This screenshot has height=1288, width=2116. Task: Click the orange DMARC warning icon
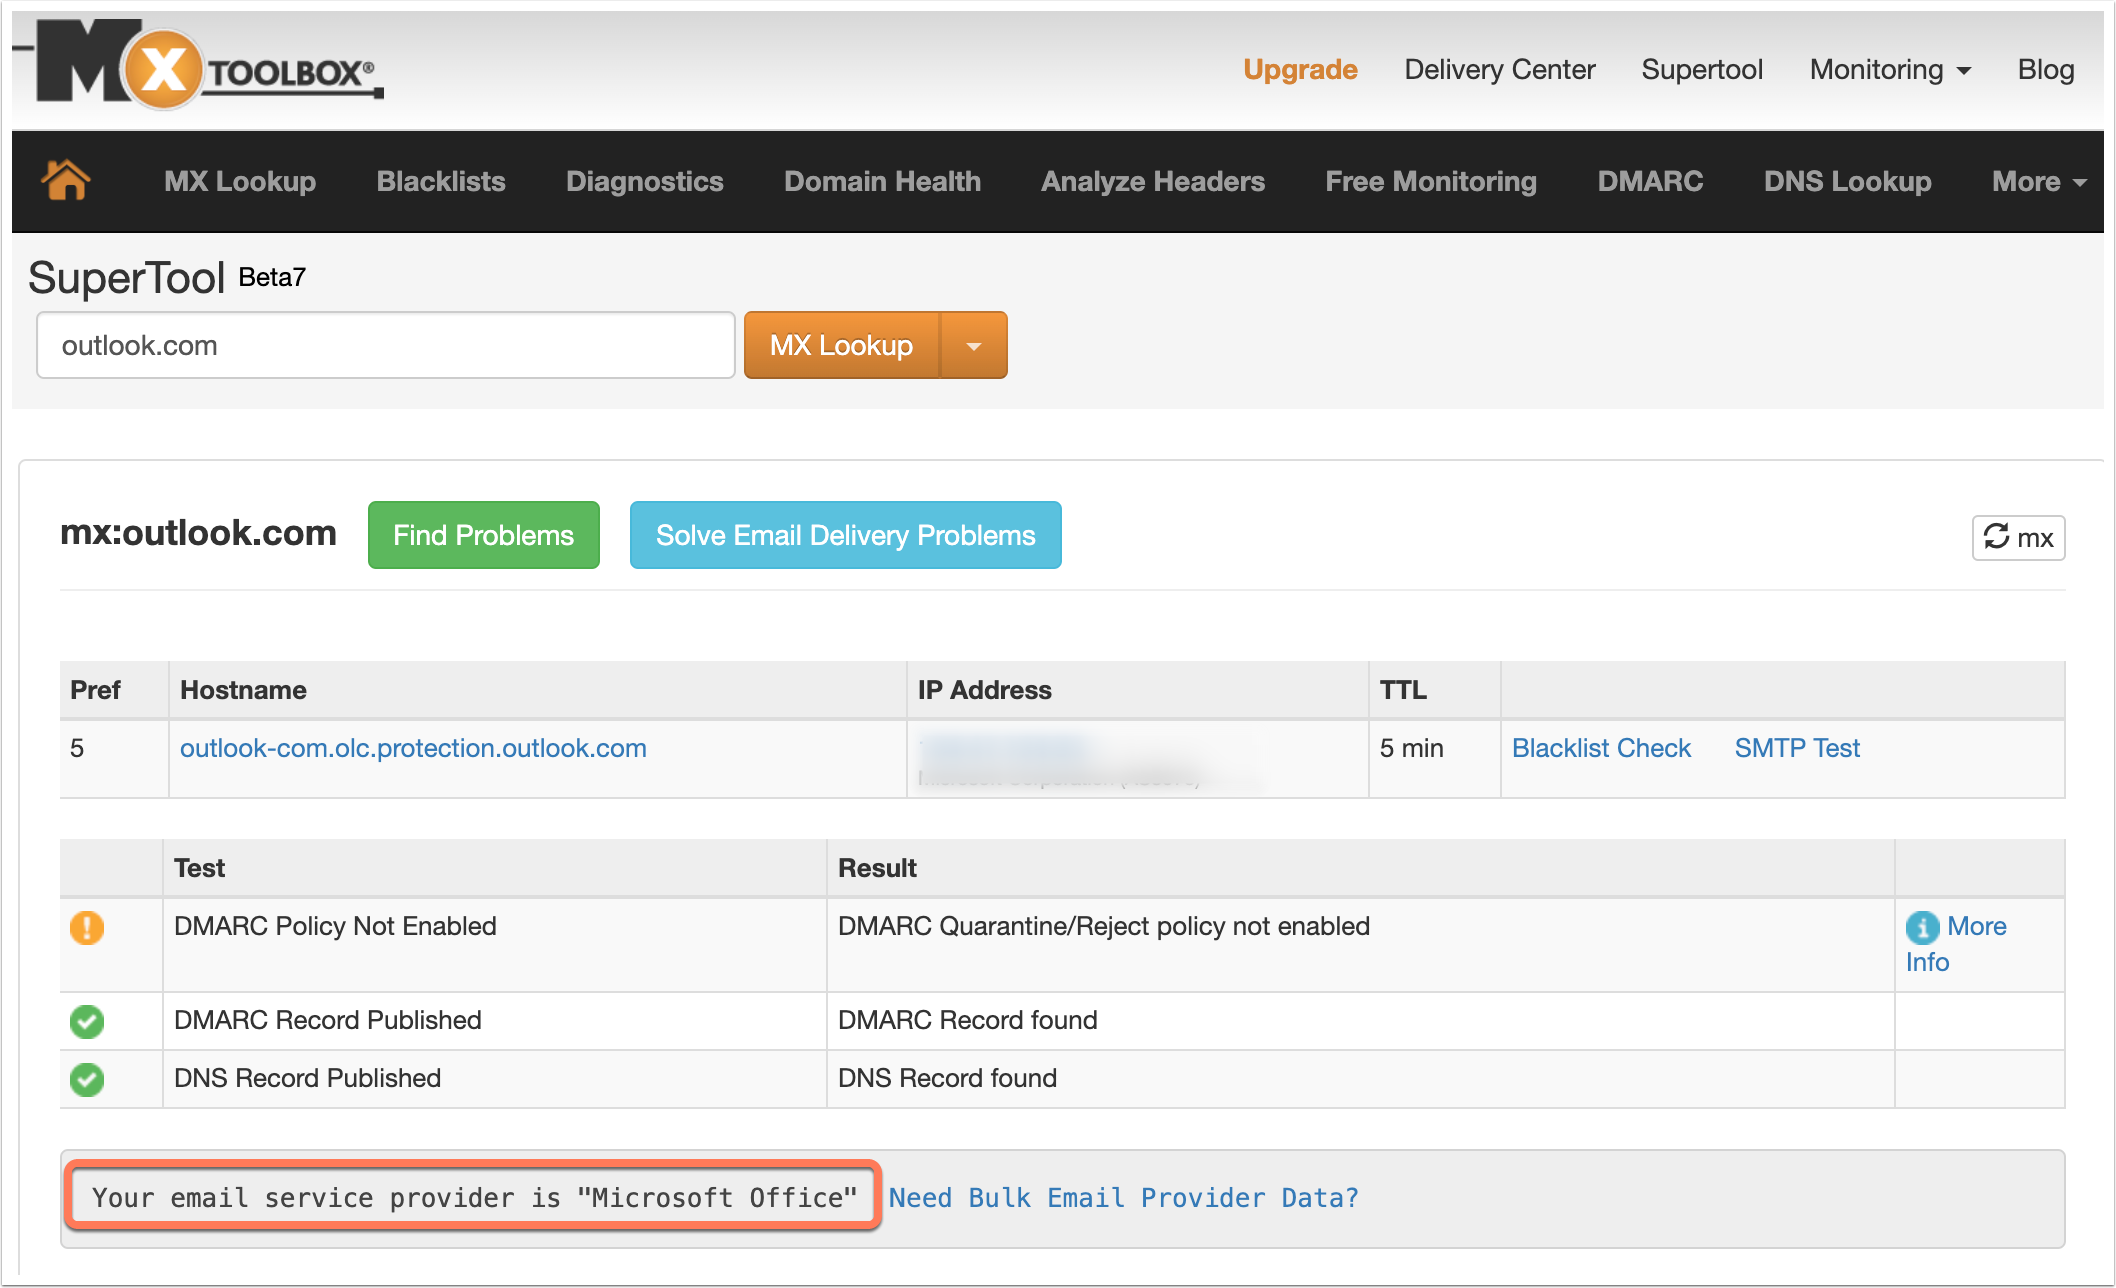click(87, 927)
